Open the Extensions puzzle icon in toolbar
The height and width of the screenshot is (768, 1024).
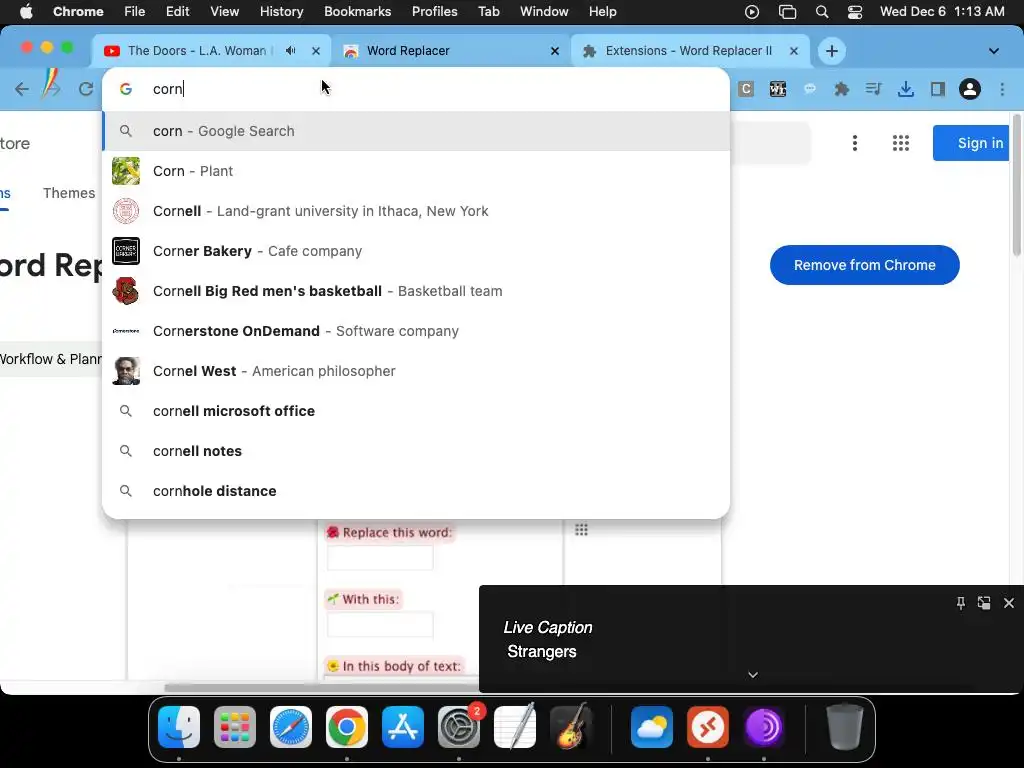click(842, 89)
